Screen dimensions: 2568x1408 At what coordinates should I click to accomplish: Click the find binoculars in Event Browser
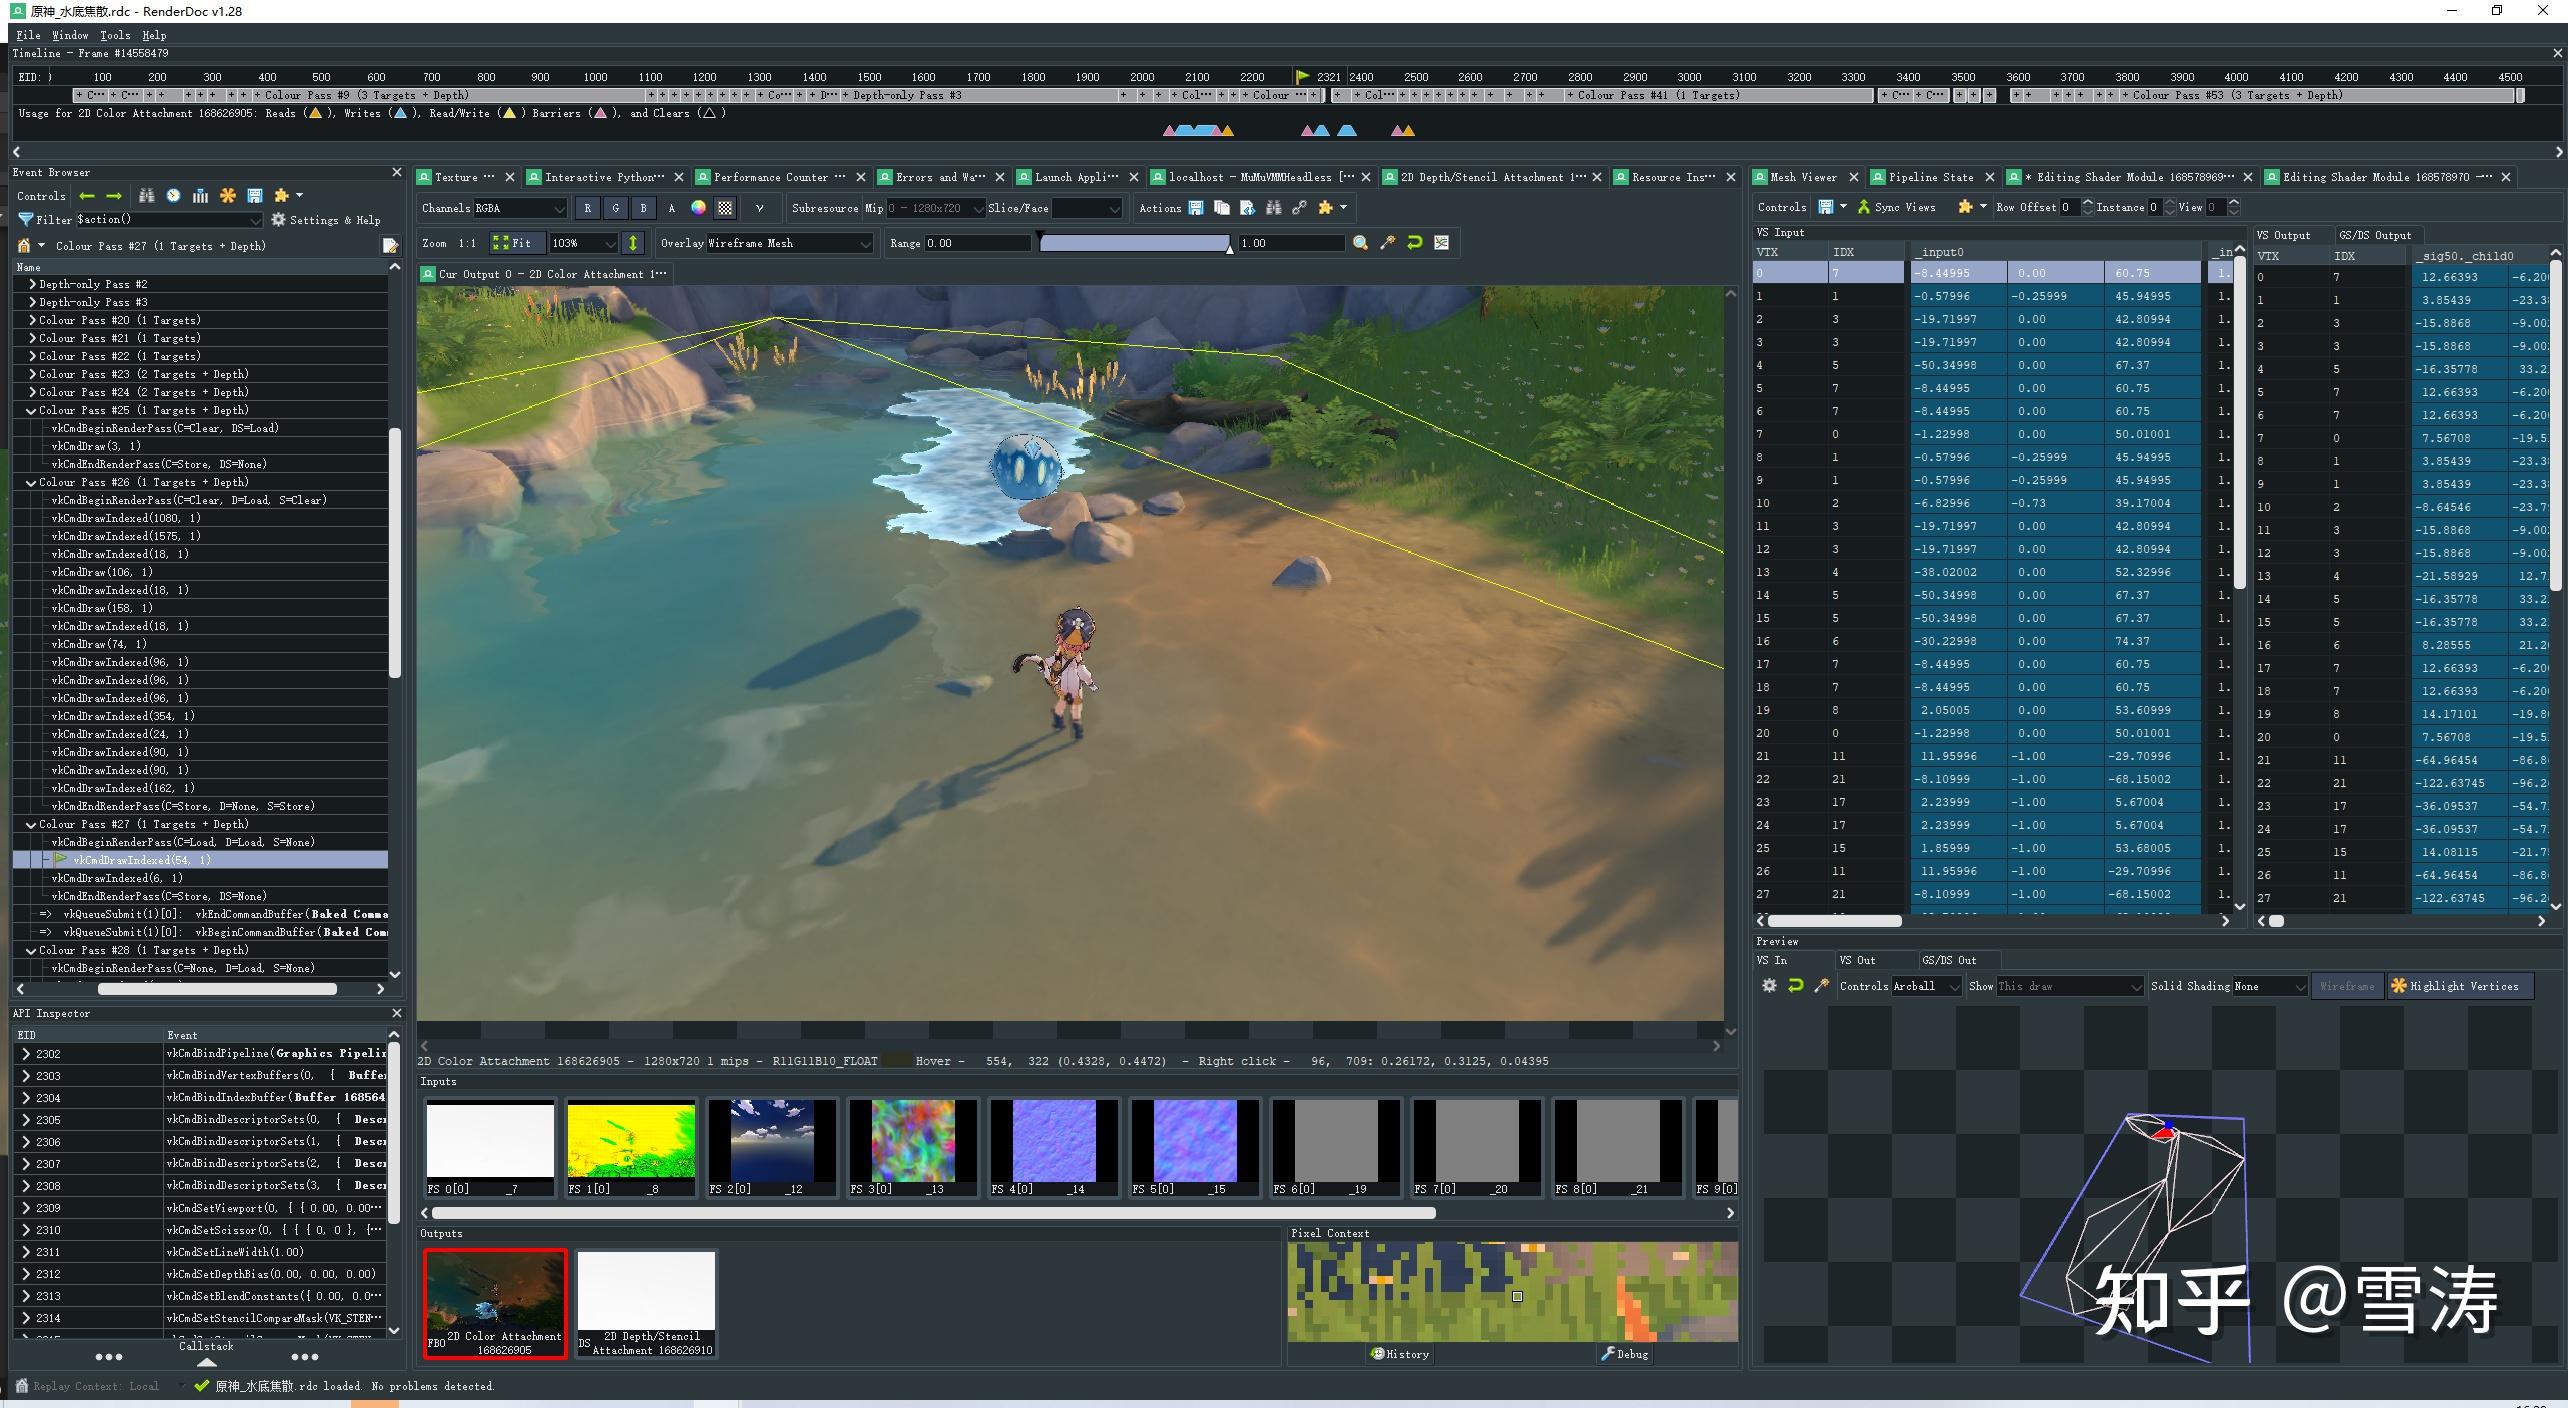(x=147, y=196)
